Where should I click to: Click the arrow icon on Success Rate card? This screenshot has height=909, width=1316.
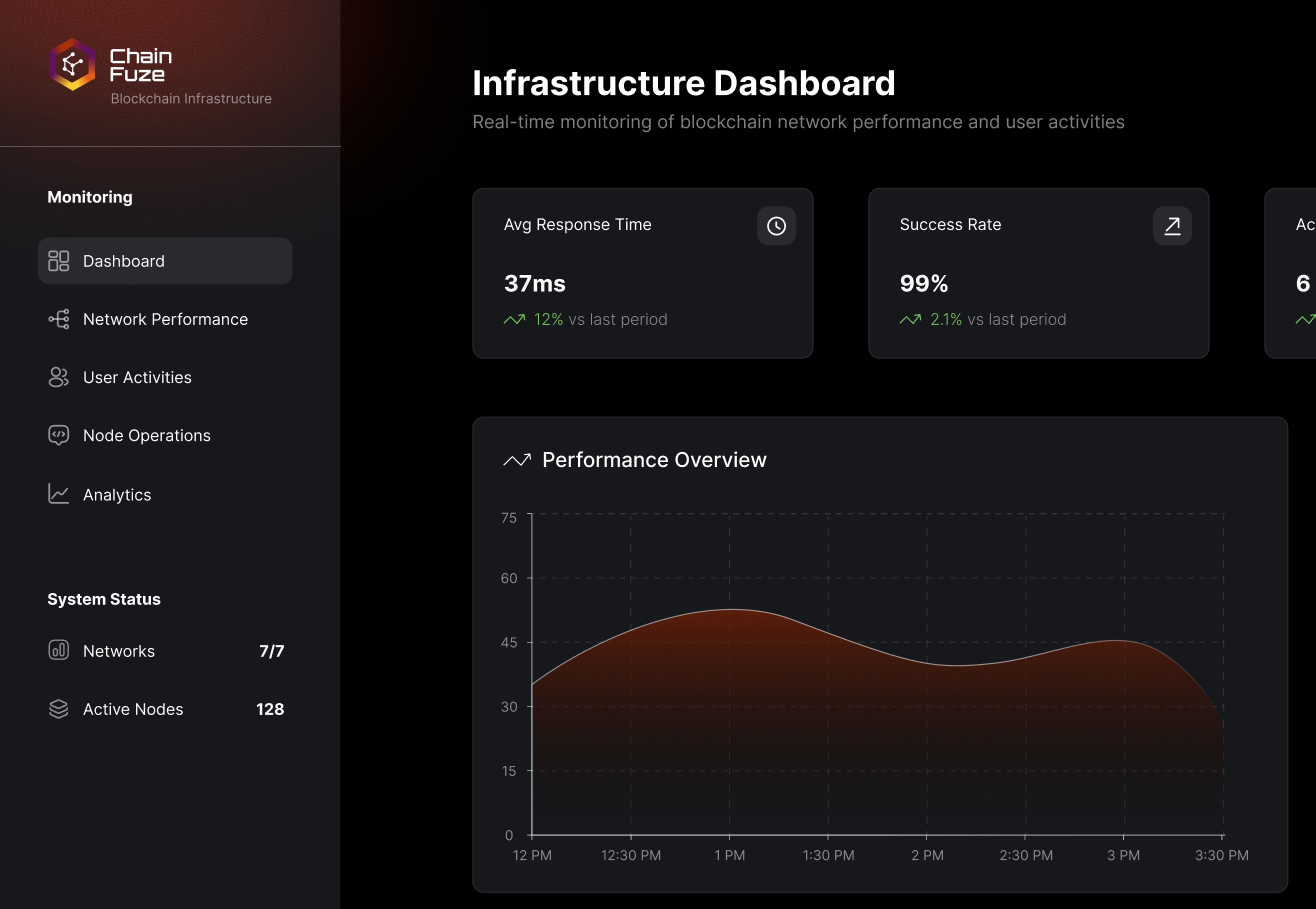click(1172, 226)
